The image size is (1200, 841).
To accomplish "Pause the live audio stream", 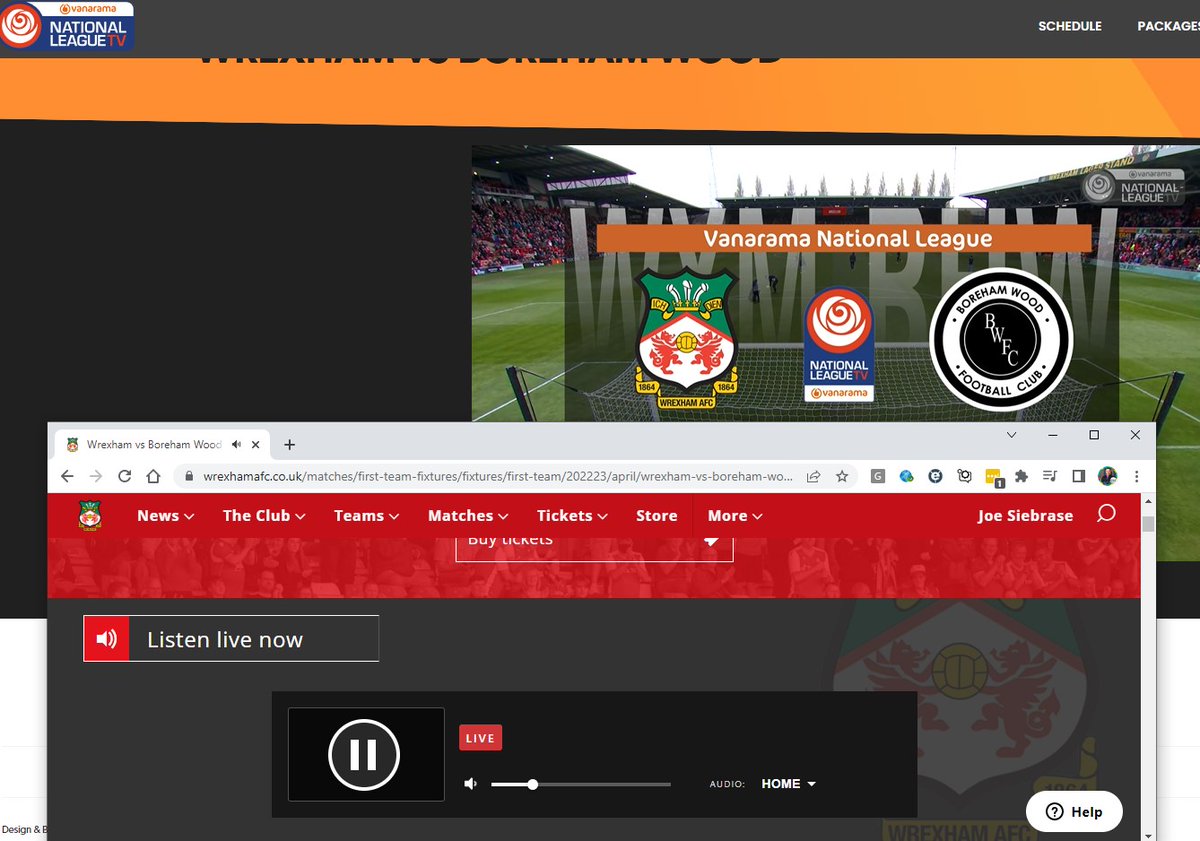I will point(364,755).
